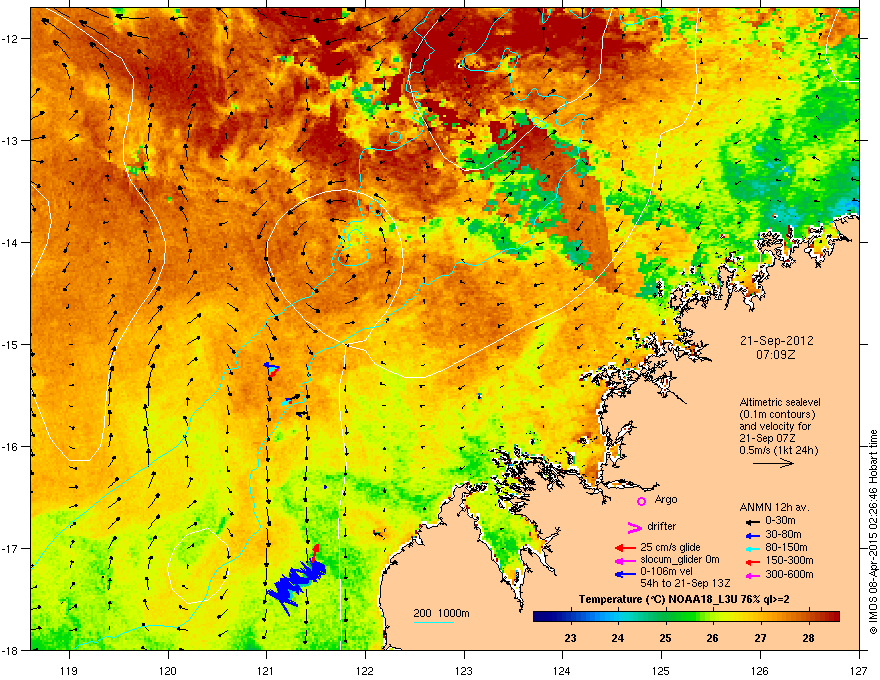Click the 0.5m/s velocity scale arrow

click(x=773, y=463)
